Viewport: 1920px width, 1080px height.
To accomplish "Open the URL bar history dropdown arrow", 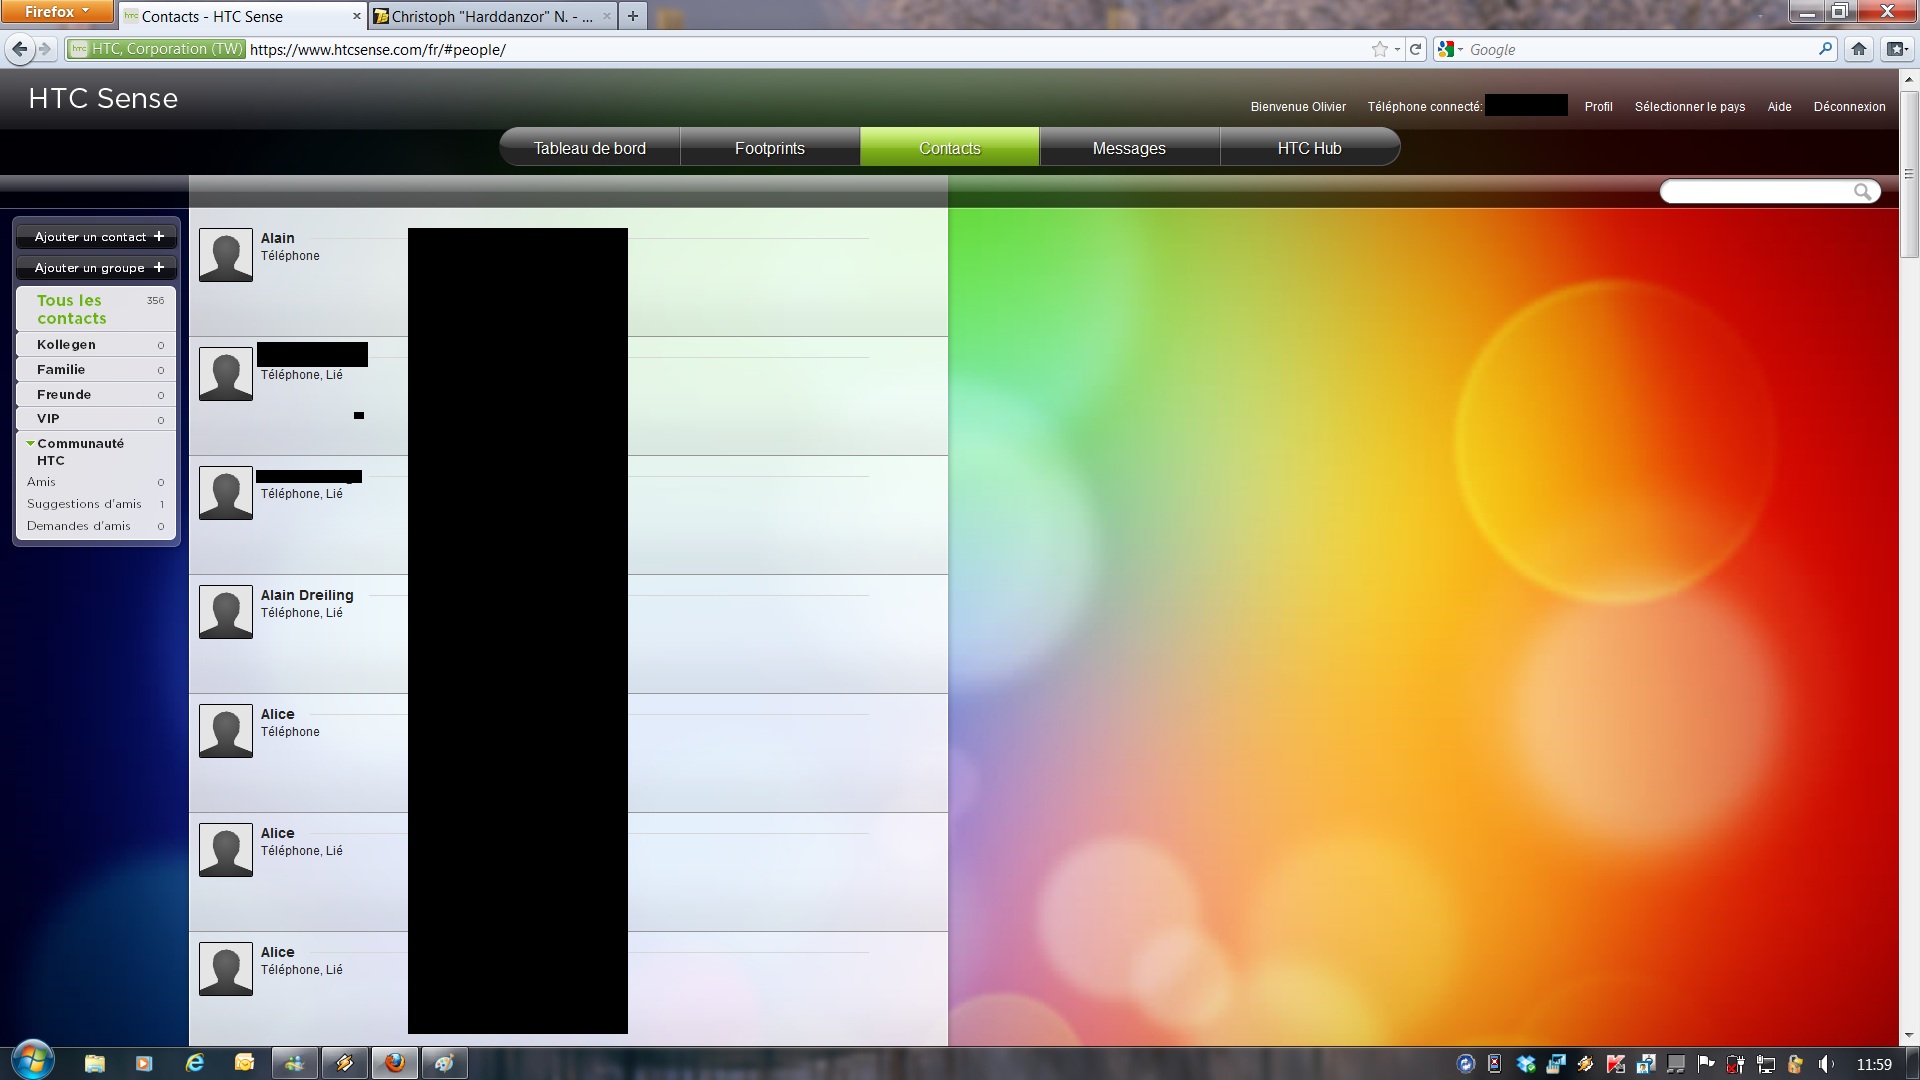I will click(x=1397, y=49).
